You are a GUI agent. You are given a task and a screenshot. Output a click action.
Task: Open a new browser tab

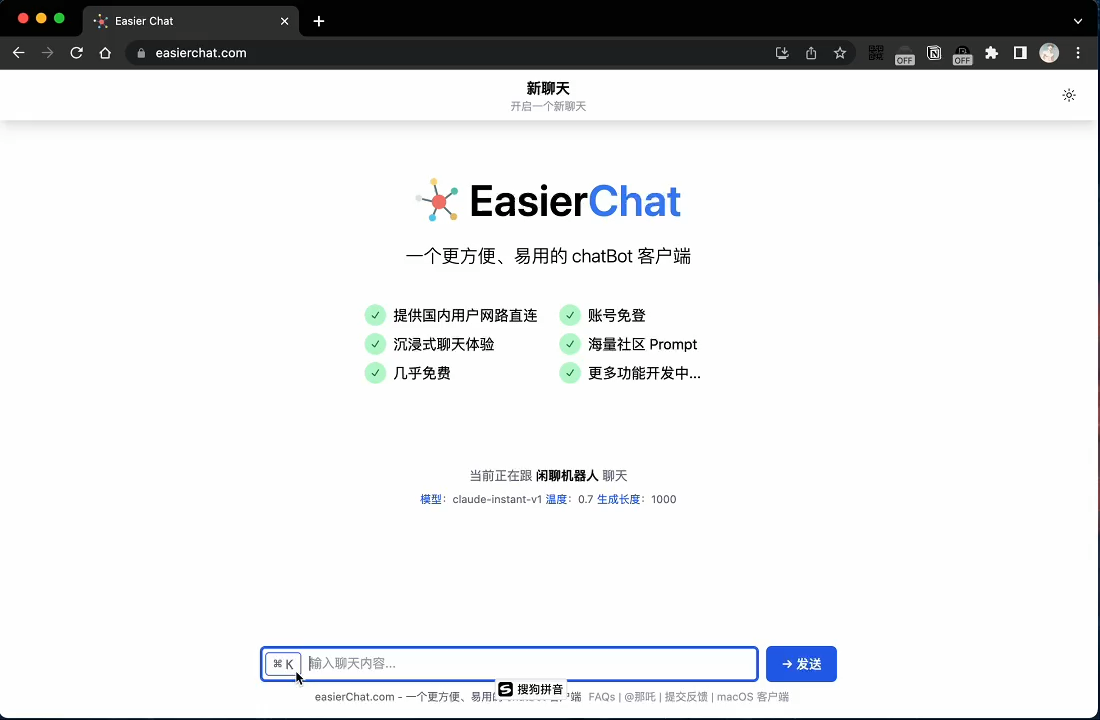pyautogui.click(x=318, y=21)
